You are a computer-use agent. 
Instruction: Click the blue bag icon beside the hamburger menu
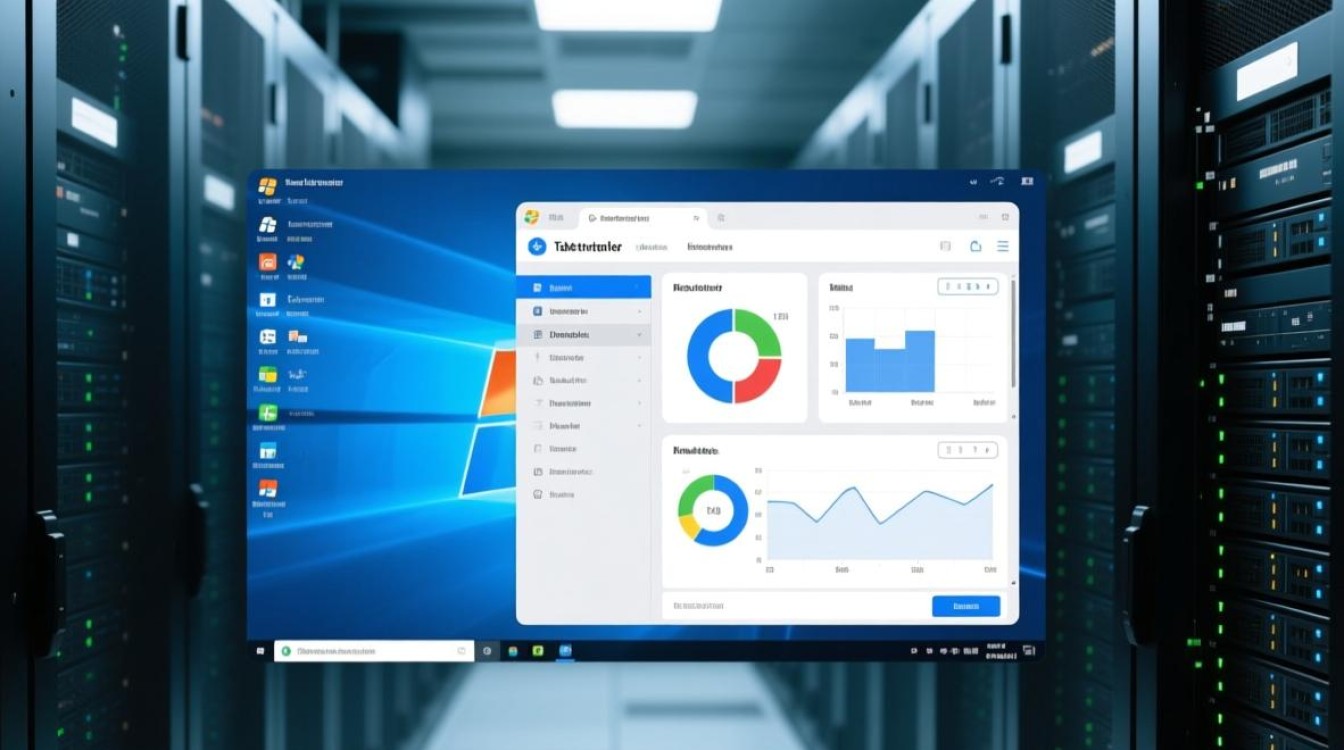coord(976,246)
